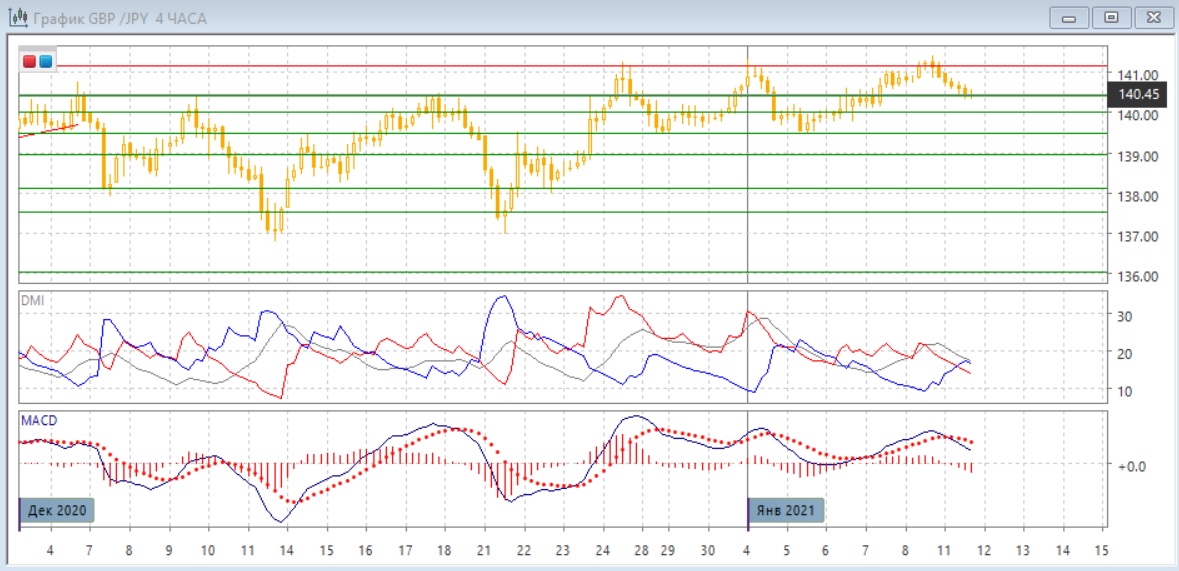The width and height of the screenshot is (1179, 571).
Task: Click the 138.00 price axis label
Action: click(x=1138, y=197)
